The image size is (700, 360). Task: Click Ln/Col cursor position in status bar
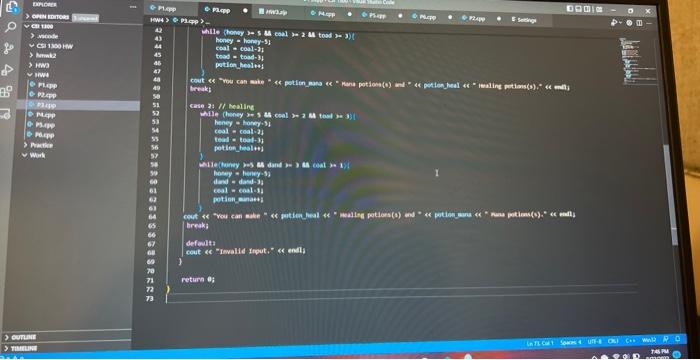(540, 343)
